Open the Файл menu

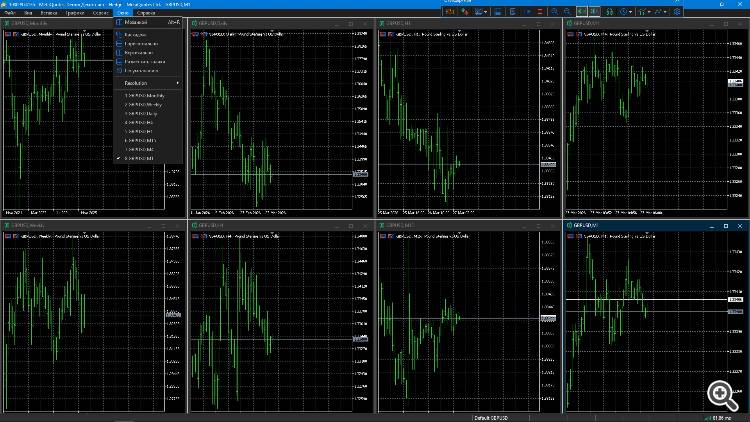pyautogui.click(x=10, y=13)
